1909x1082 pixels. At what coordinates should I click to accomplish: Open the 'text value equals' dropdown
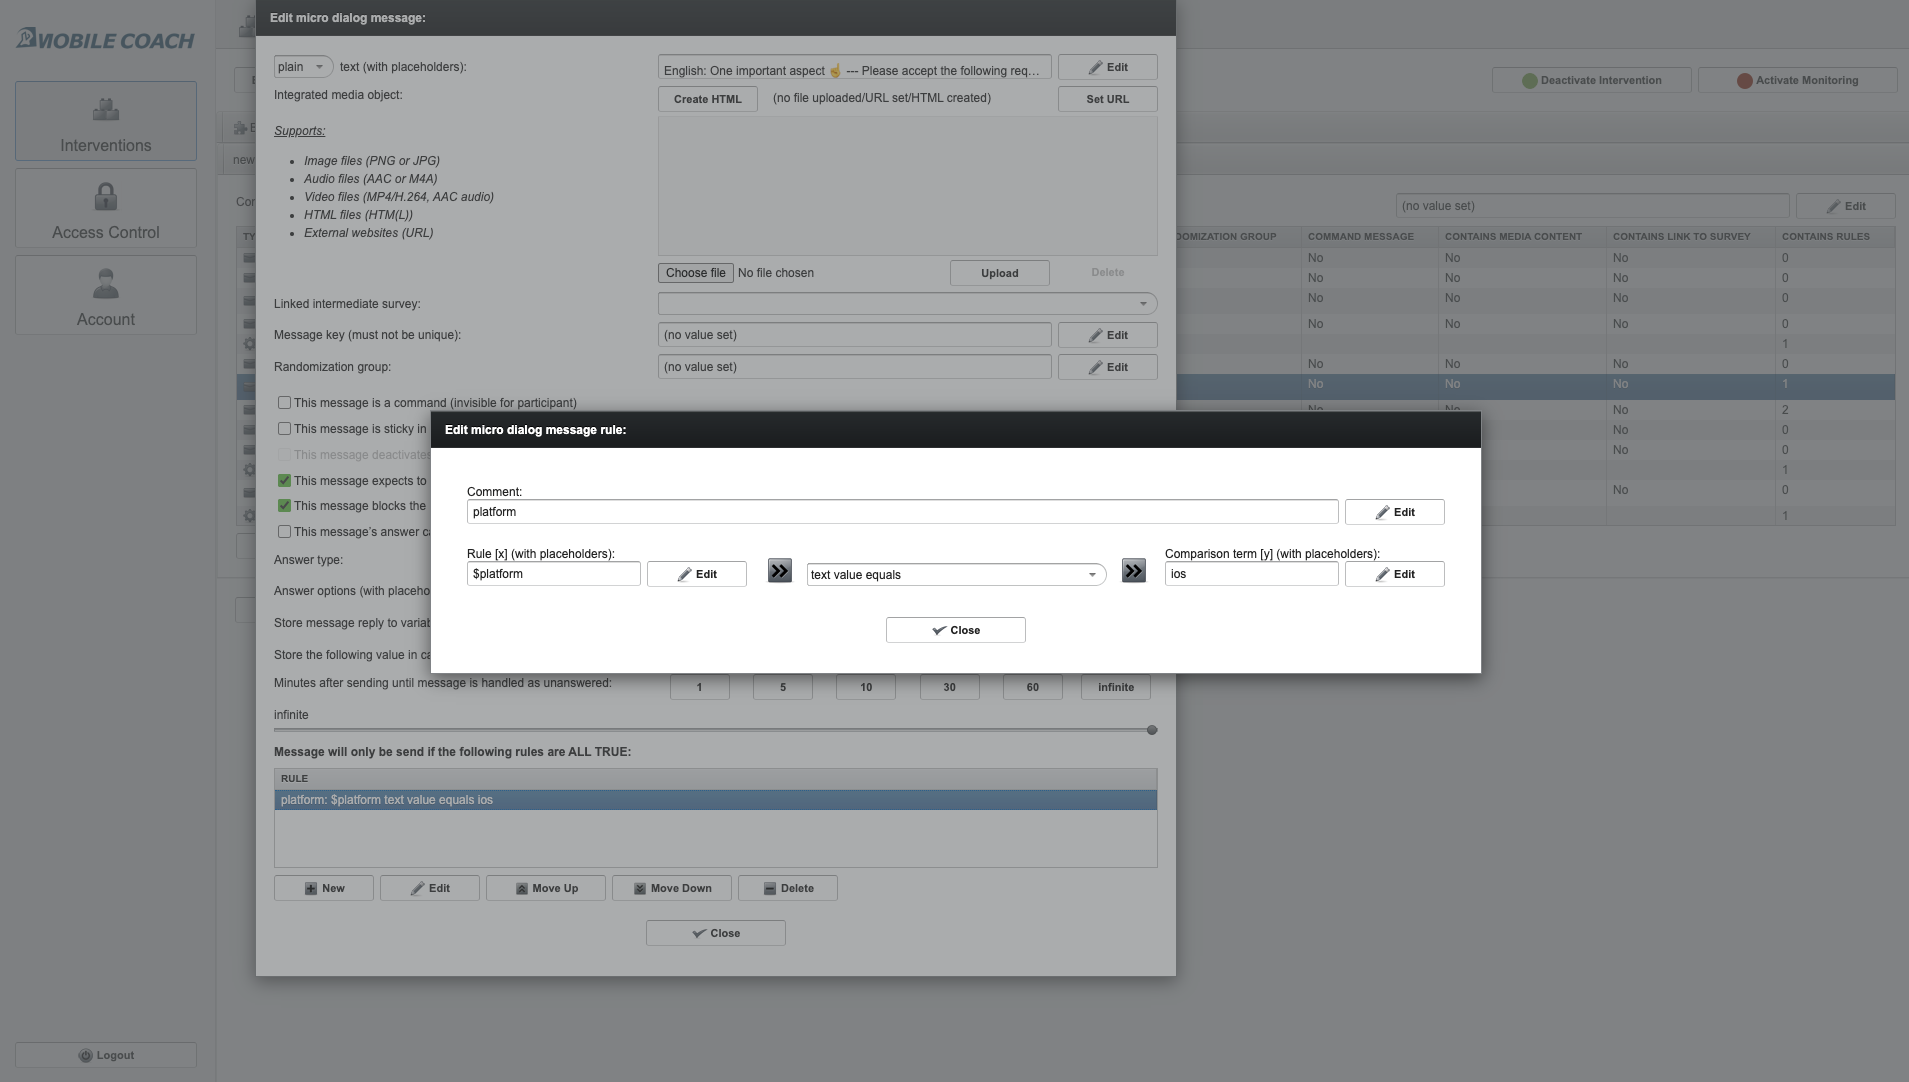pyautogui.click(x=955, y=575)
